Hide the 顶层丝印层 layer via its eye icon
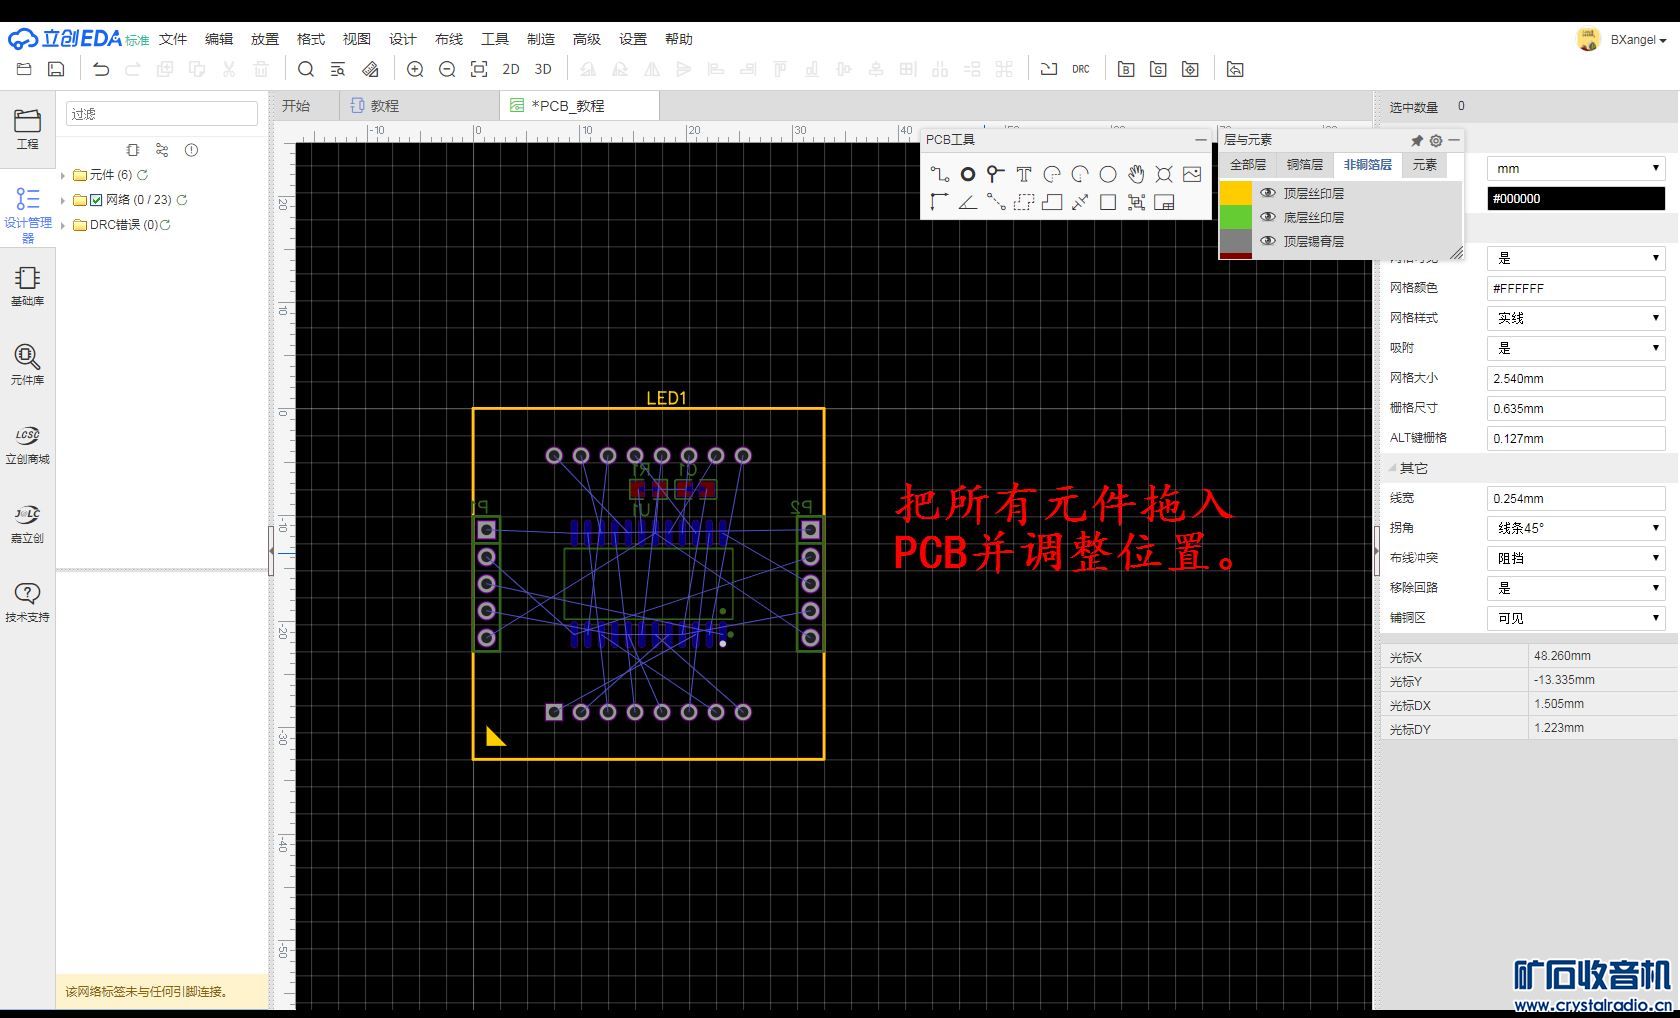Image resolution: width=1680 pixels, height=1018 pixels. point(1268,193)
